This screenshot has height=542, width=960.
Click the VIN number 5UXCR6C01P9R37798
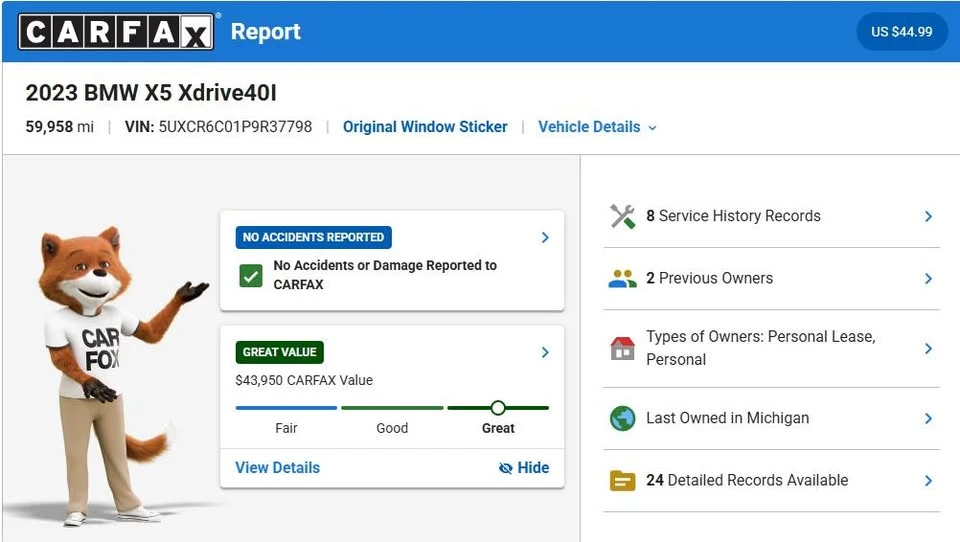pyautogui.click(x=235, y=127)
